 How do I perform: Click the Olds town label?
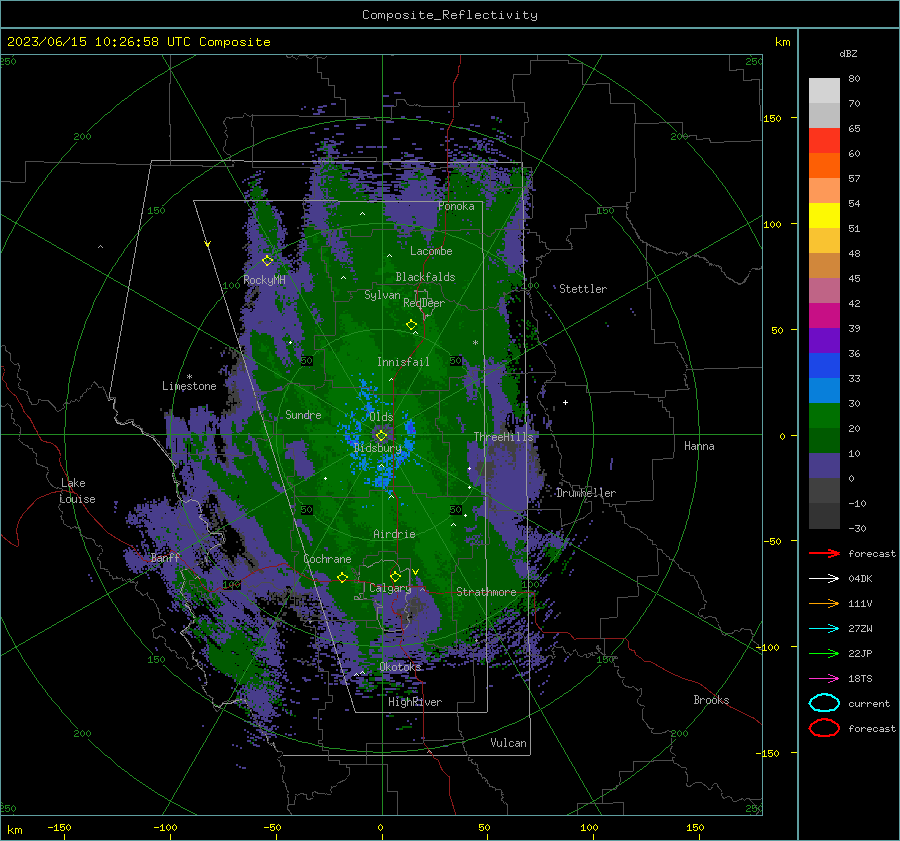point(381,417)
